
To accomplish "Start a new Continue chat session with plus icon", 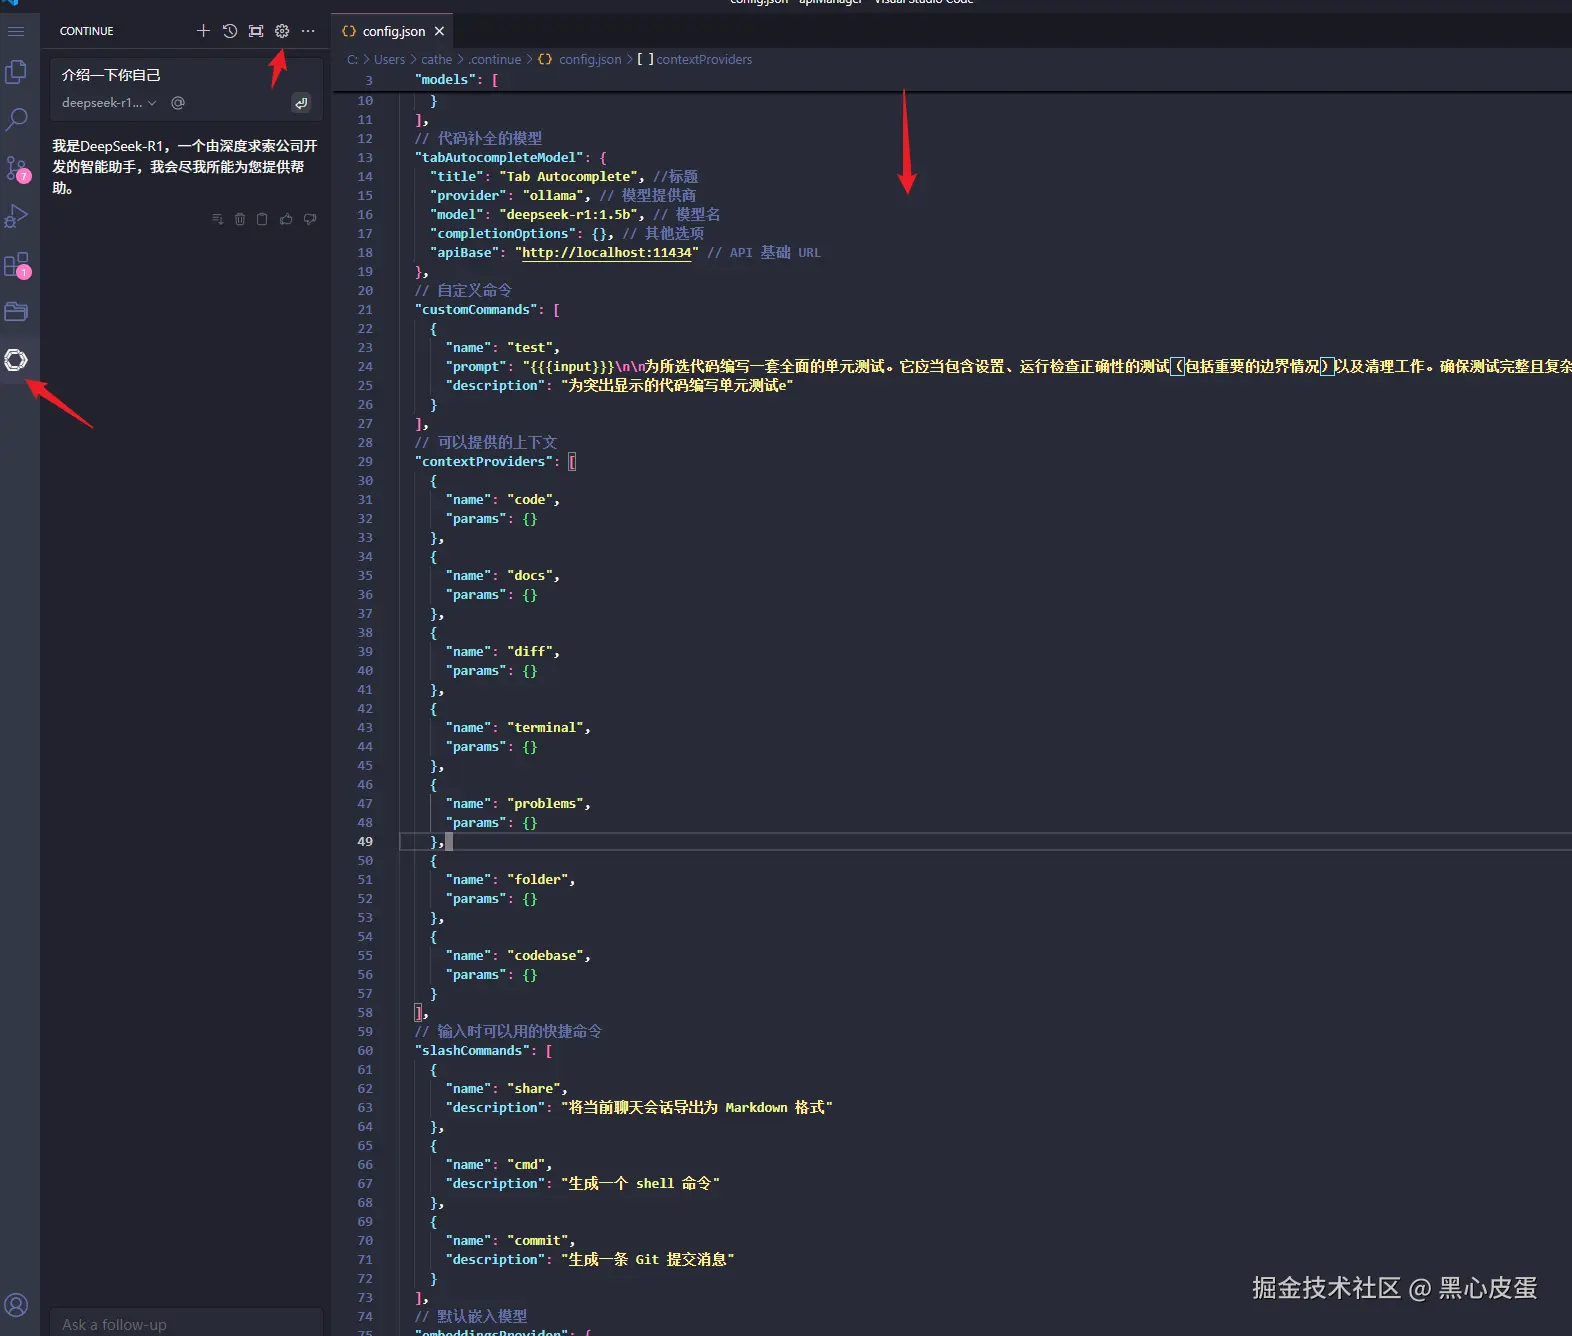I will point(203,31).
